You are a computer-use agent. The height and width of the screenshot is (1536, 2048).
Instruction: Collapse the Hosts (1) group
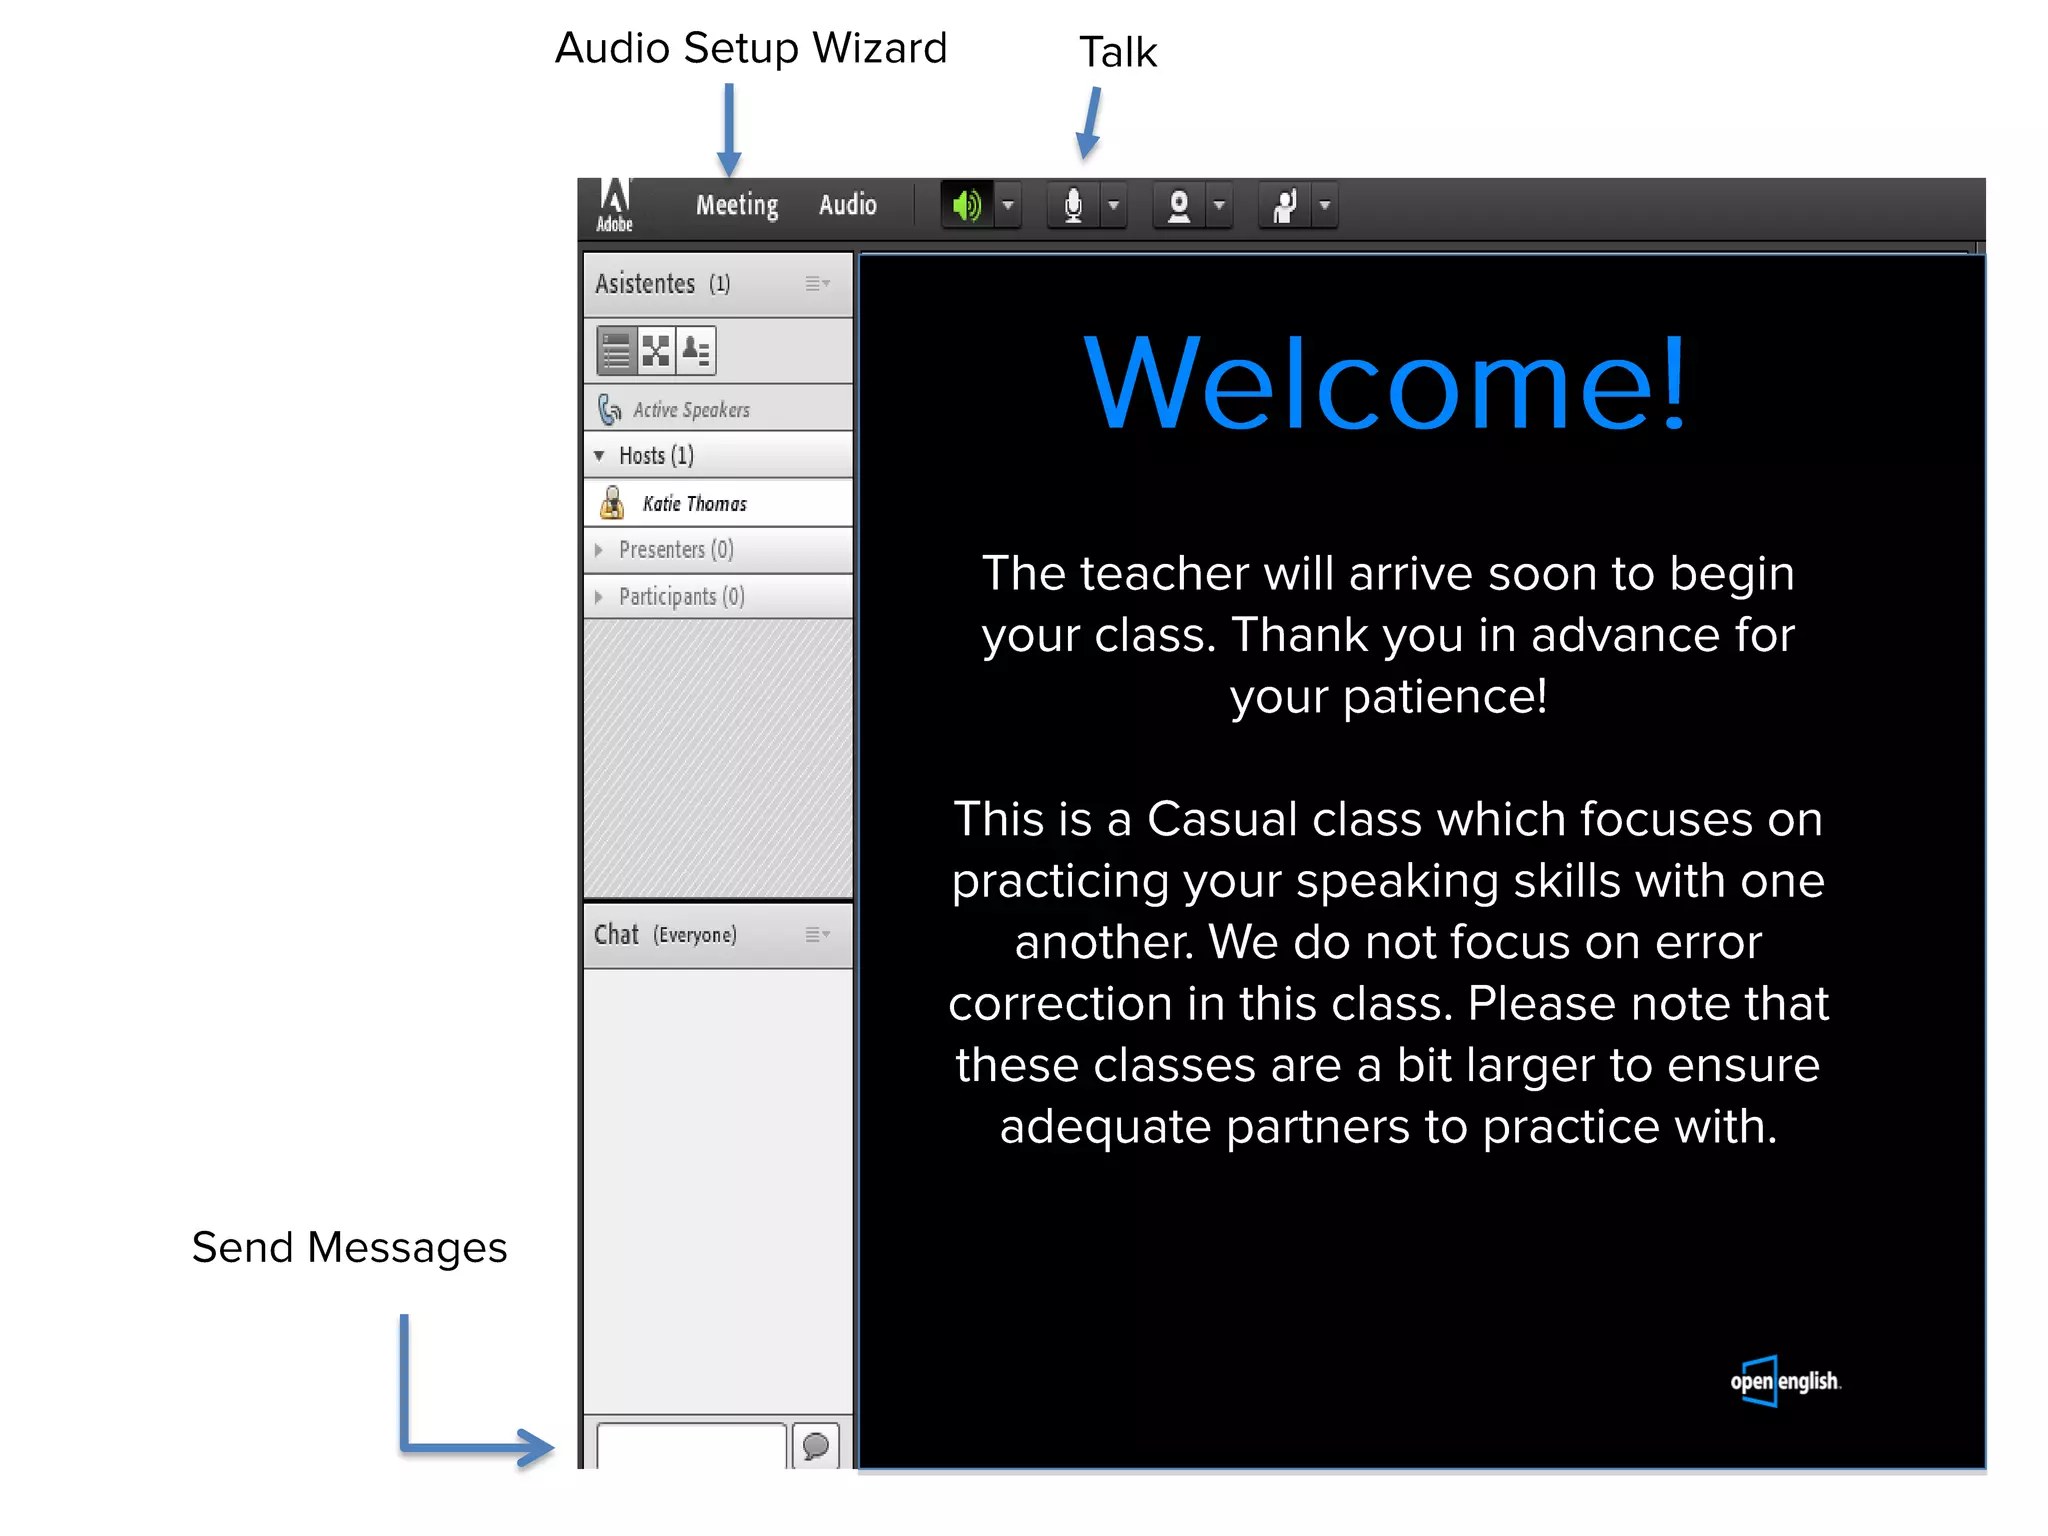[600, 456]
